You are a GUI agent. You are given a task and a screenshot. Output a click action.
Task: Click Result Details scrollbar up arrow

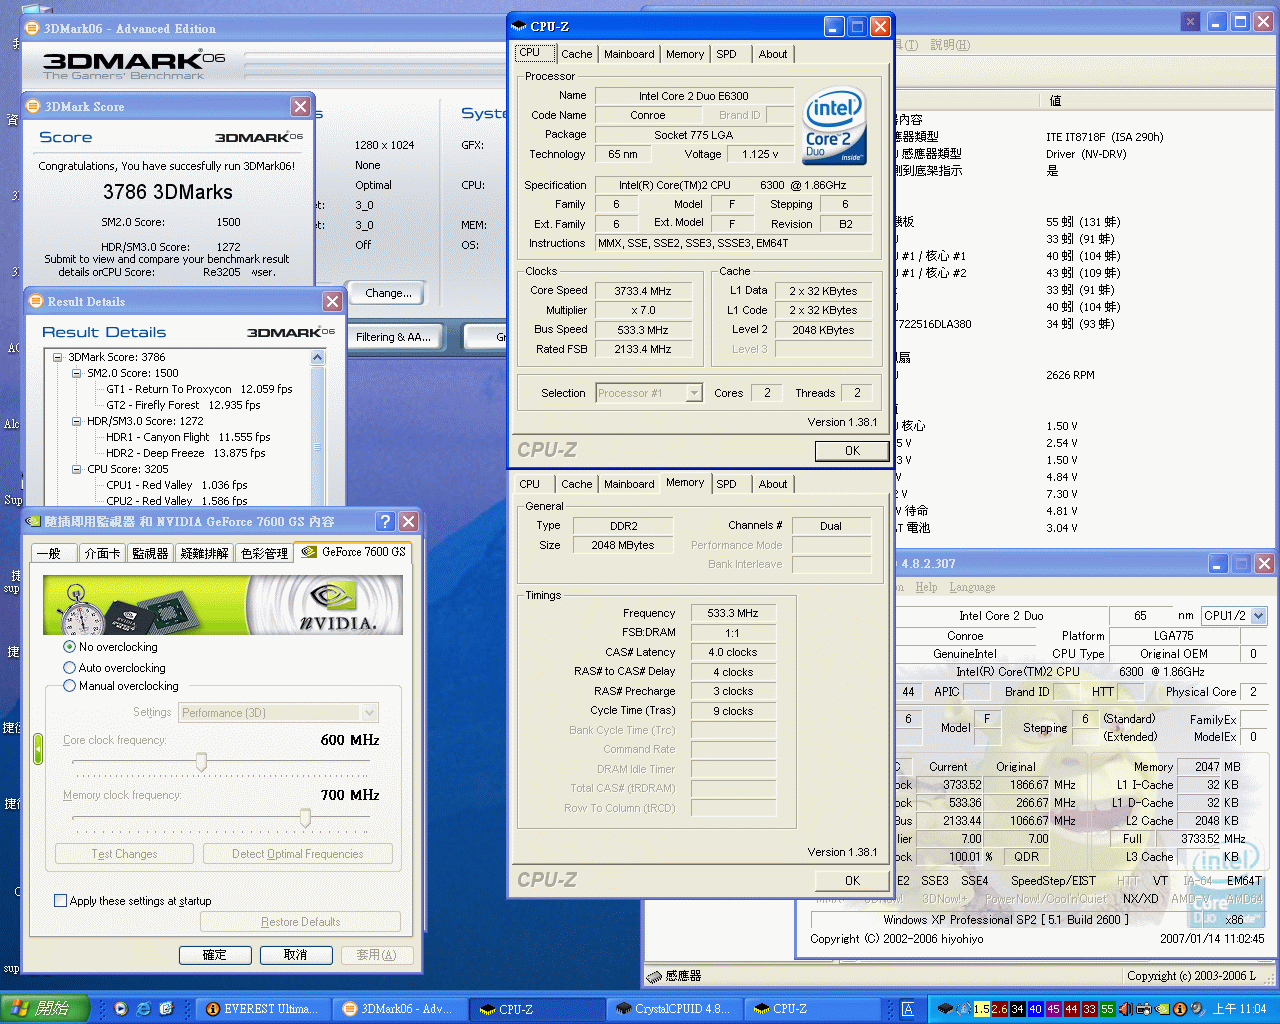pos(318,357)
